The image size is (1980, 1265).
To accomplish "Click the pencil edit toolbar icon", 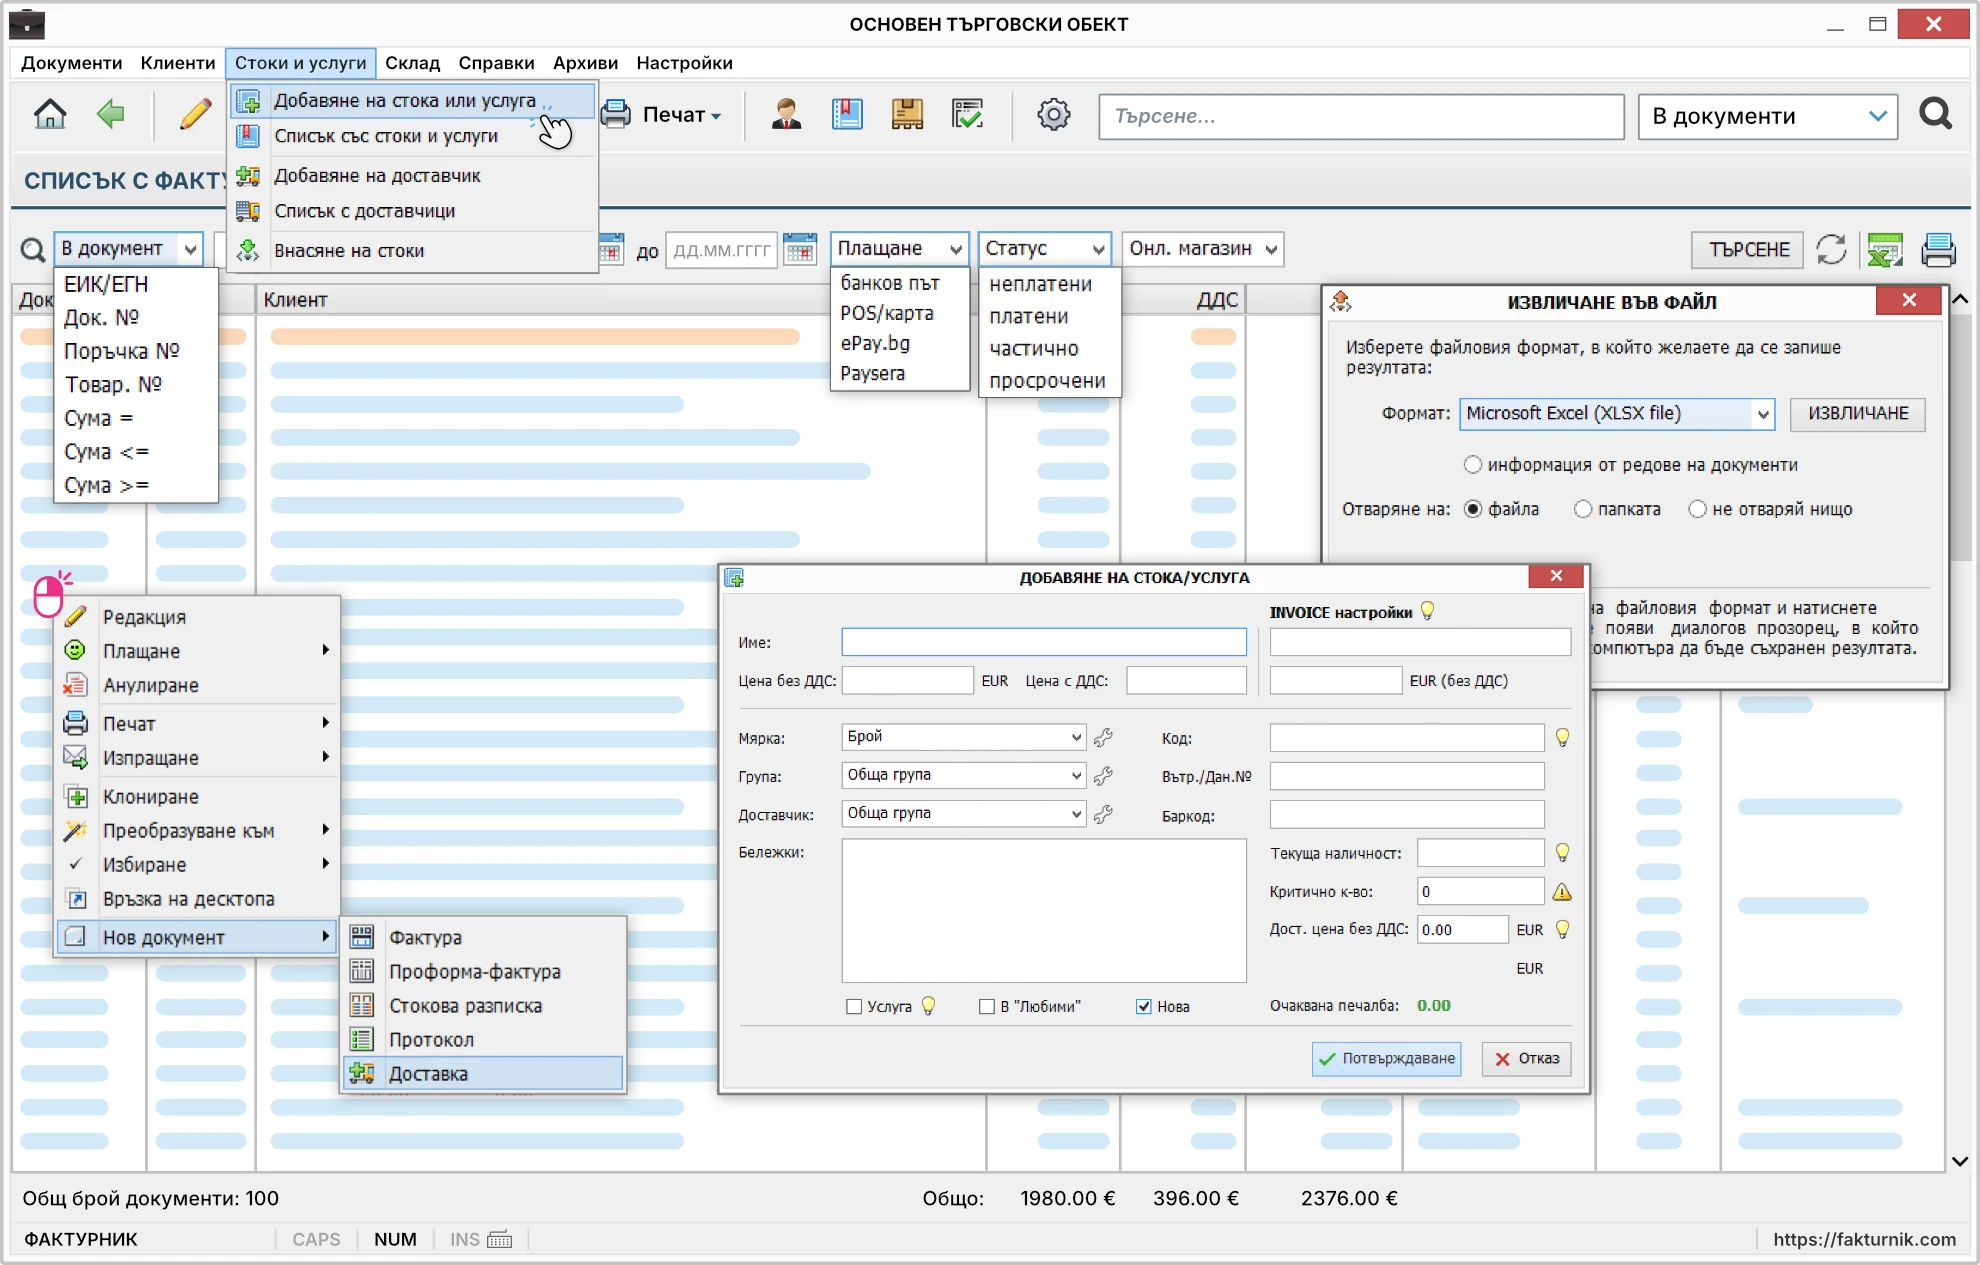I will pyautogui.click(x=196, y=115).
